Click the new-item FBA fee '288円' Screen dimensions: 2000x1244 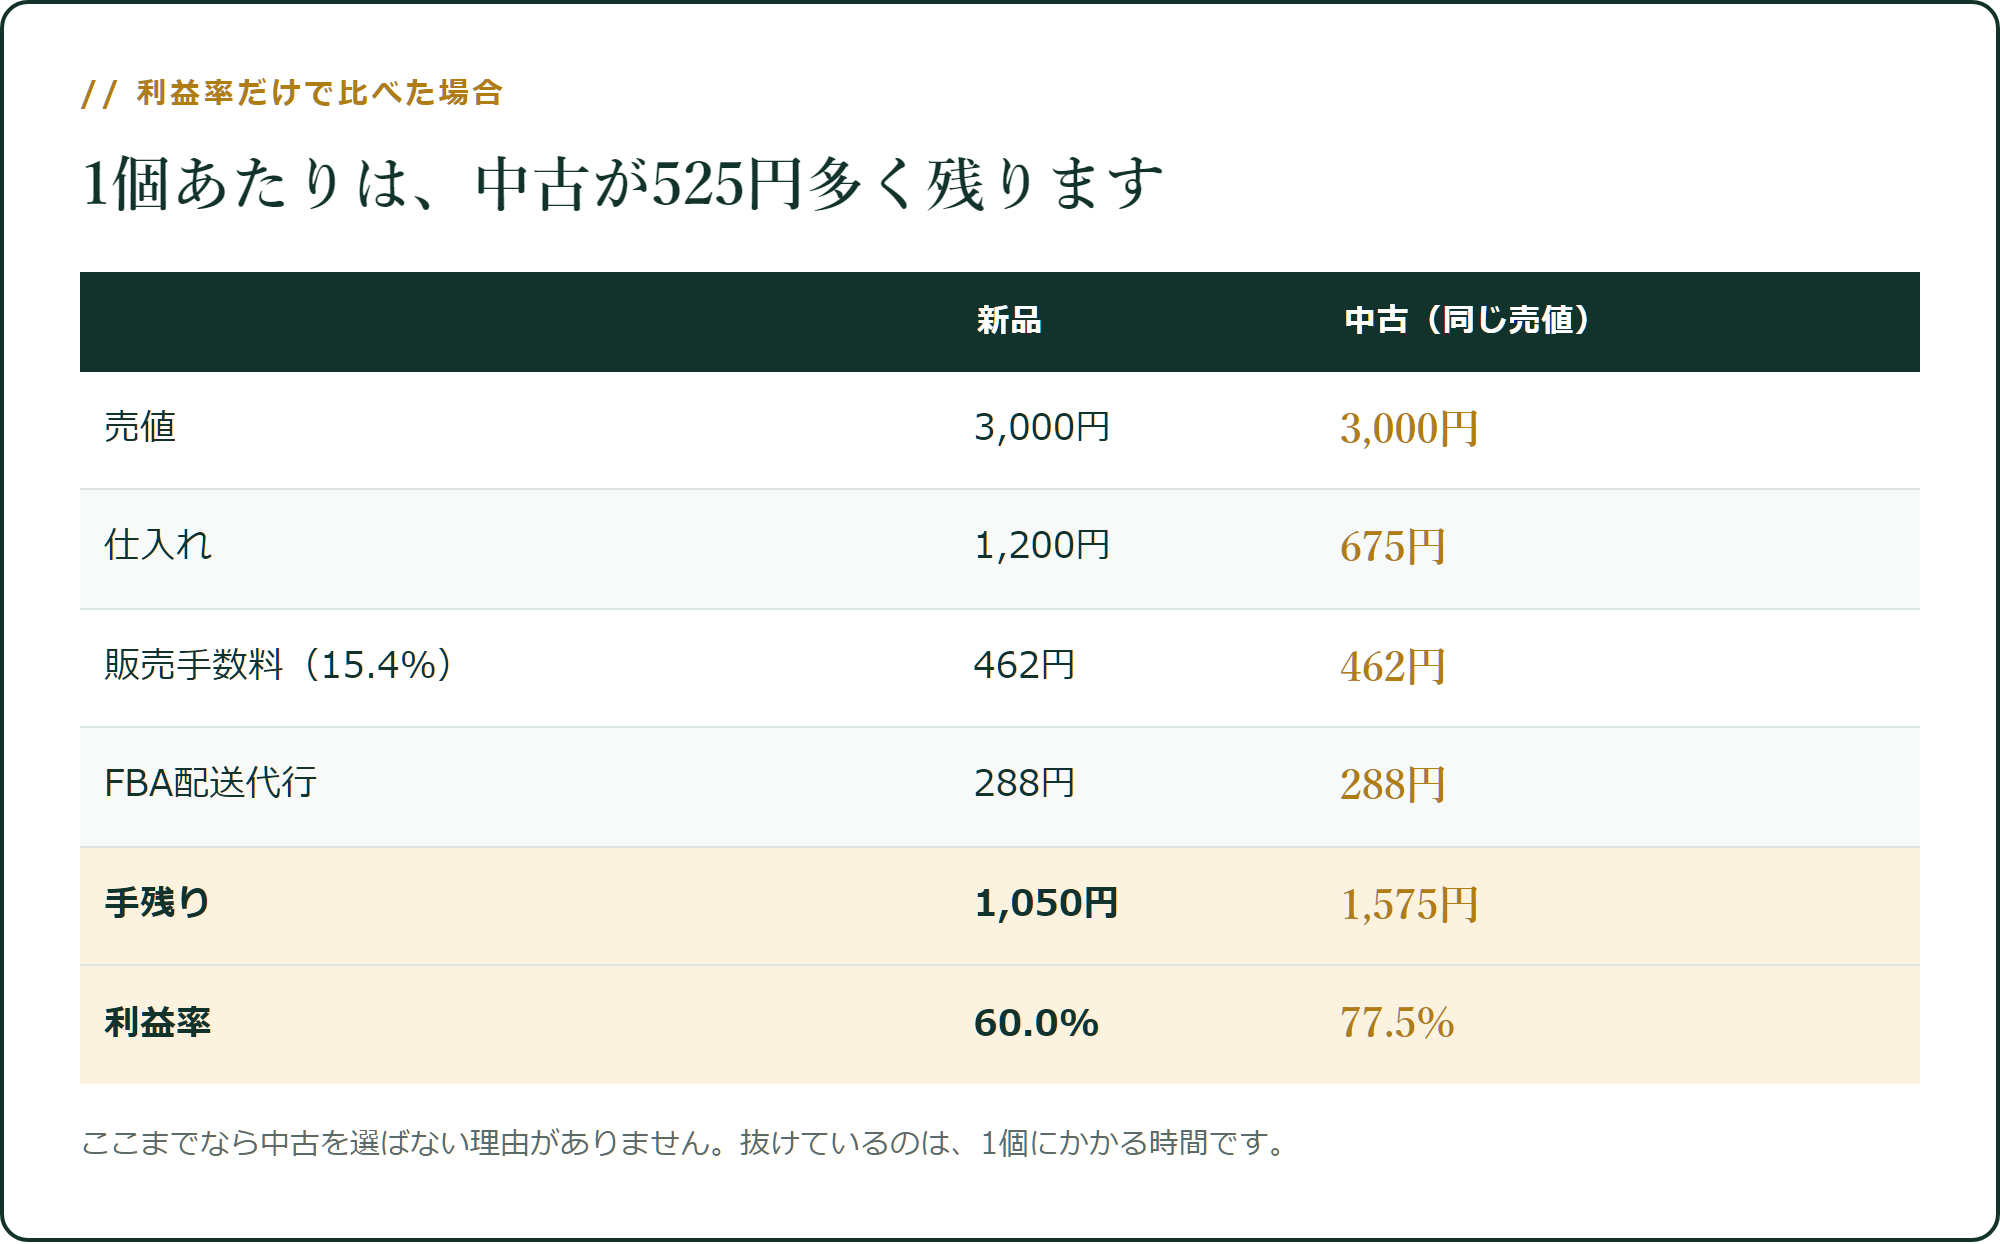click(1024, 783)
